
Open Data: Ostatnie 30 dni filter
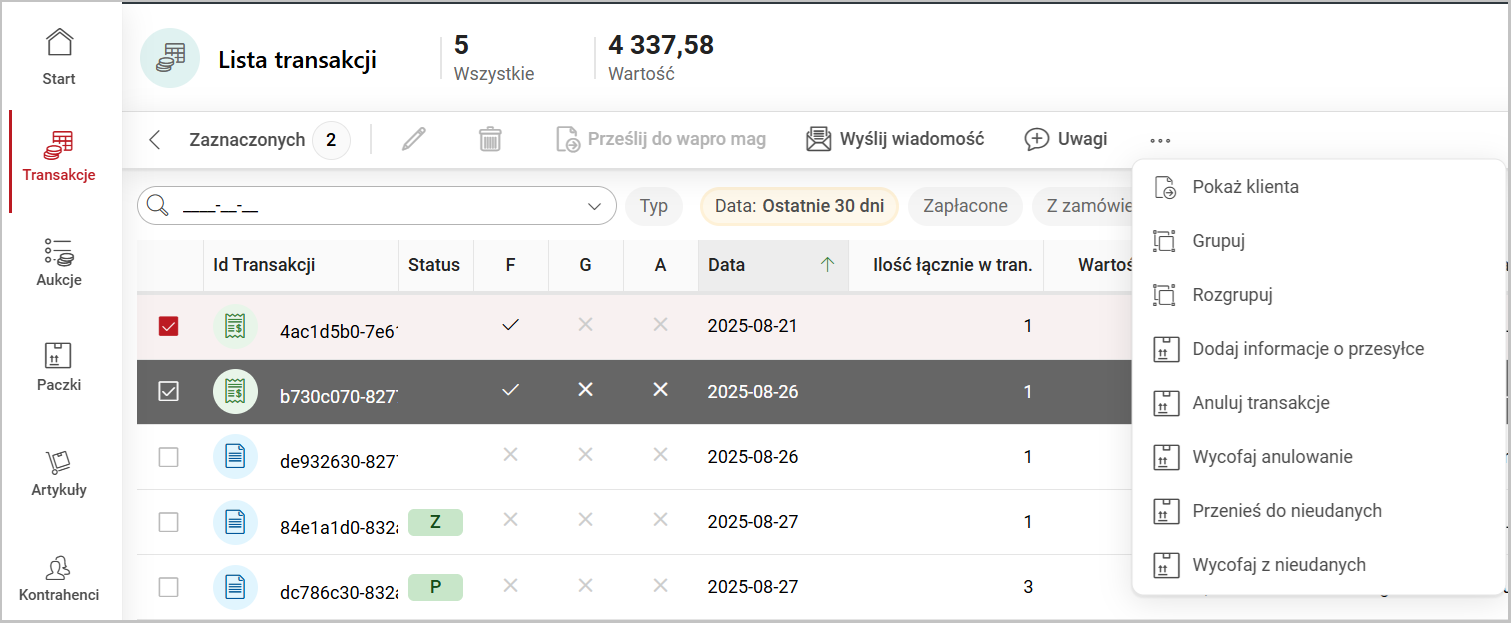799,206
